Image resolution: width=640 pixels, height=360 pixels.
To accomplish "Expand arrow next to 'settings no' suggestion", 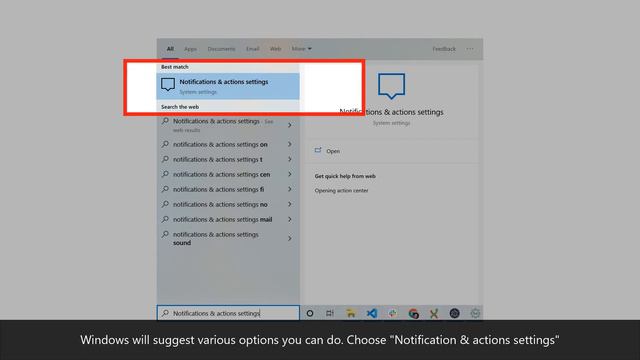I will tap(290, 204).
